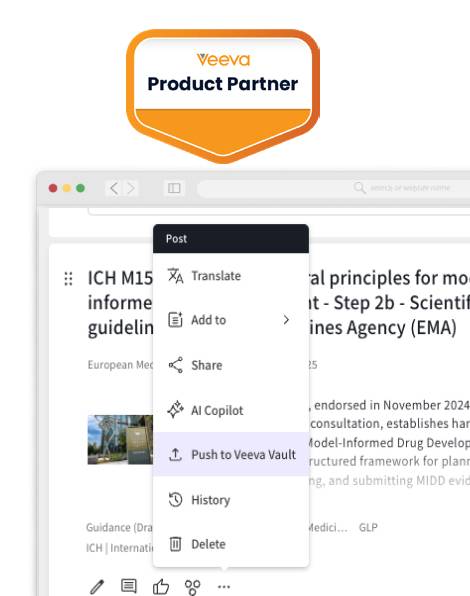Click the Post menu header
Viewport: 470px width, 596px height.
tap(231, 239)
